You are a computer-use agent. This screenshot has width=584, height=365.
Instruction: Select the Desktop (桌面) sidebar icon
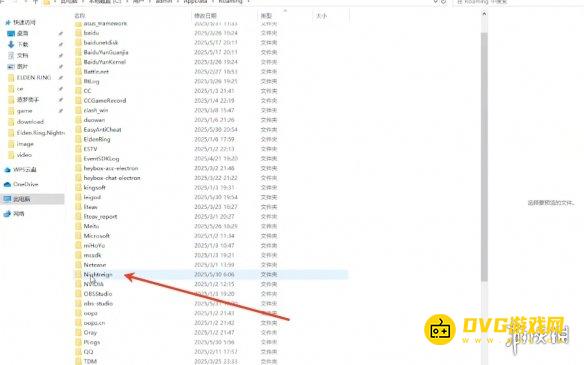point(11,34)
